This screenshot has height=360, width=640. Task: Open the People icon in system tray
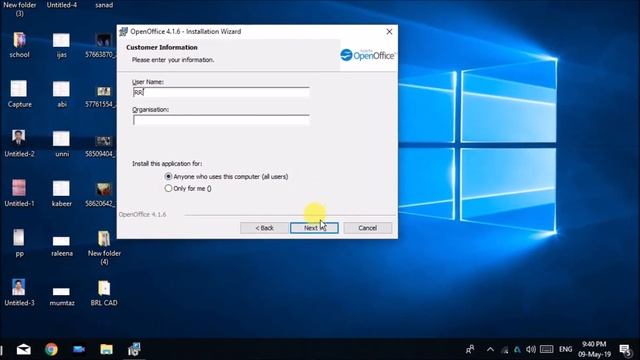[x=470, y=349]
